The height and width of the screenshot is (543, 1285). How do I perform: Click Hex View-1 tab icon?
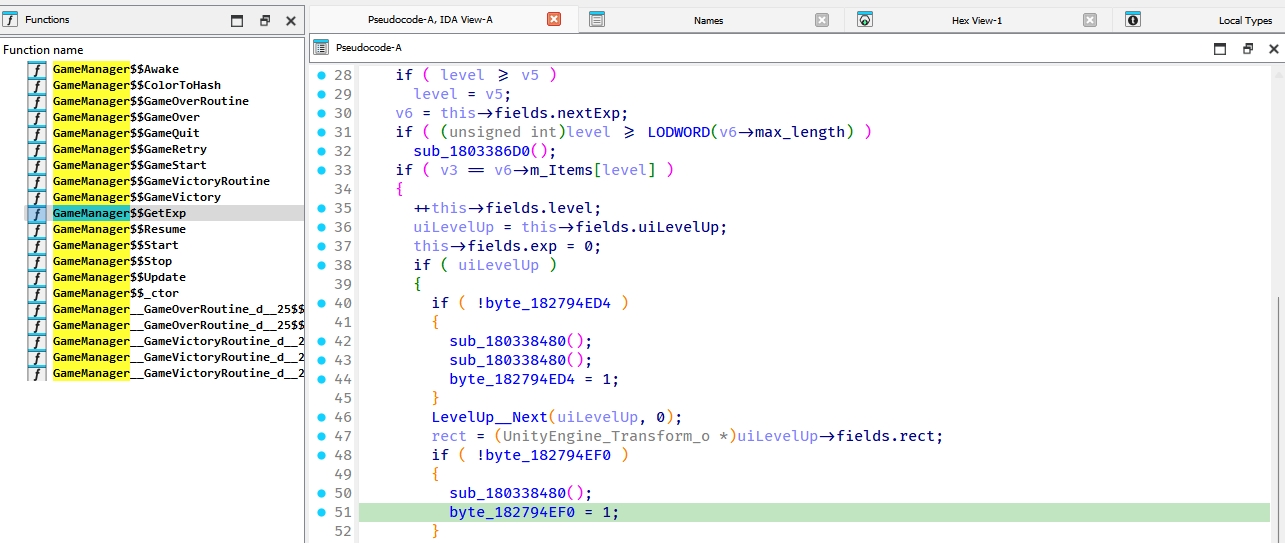pyautogui.click(x=865, y=19)
